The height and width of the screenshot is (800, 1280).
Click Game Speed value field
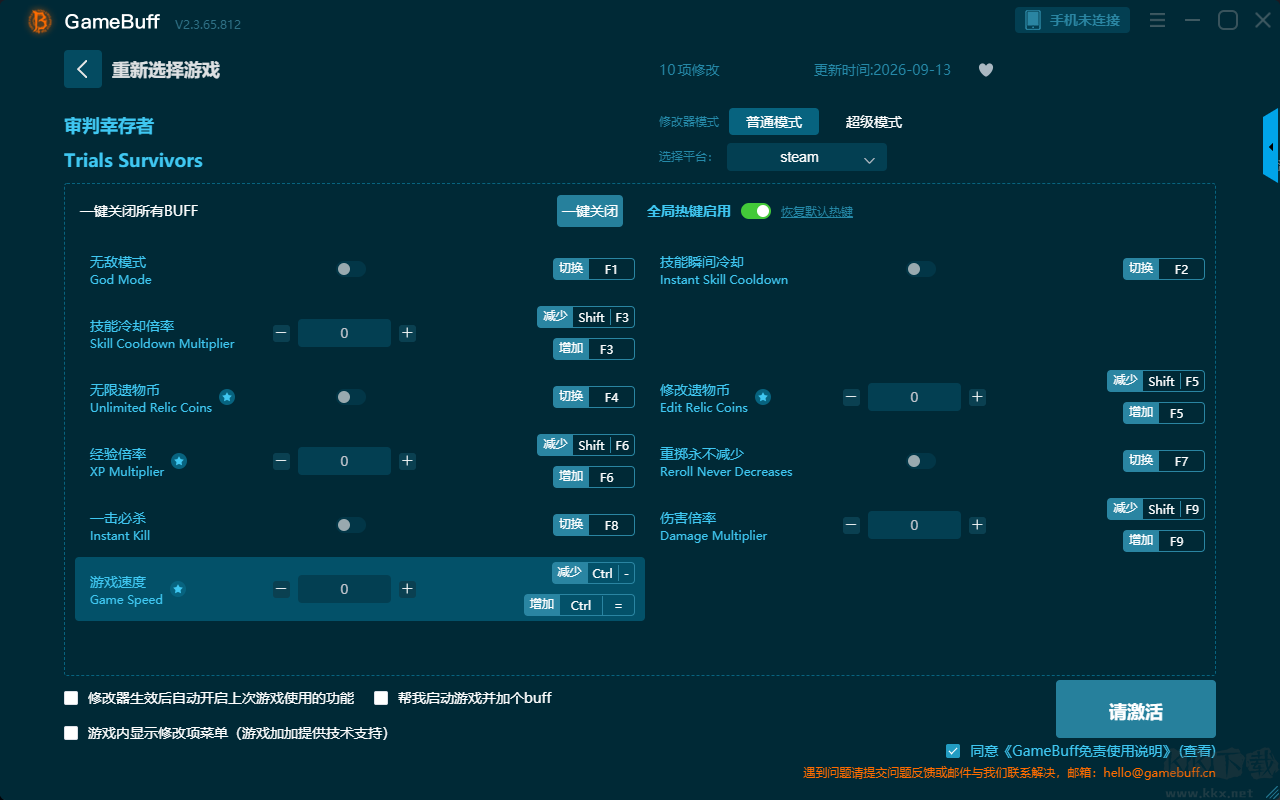pos(344,589)
